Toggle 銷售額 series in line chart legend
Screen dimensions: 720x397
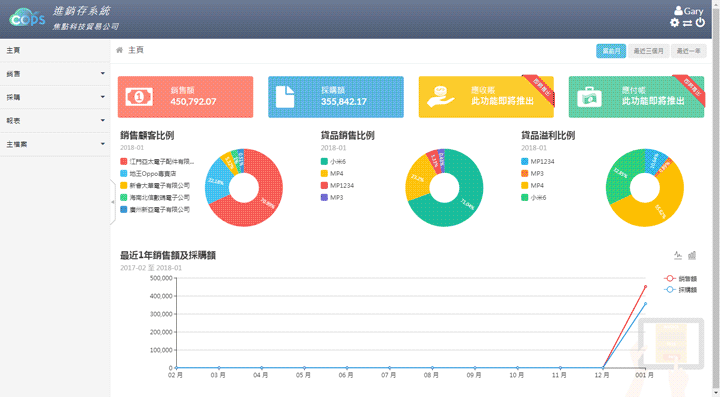point(681,279)
